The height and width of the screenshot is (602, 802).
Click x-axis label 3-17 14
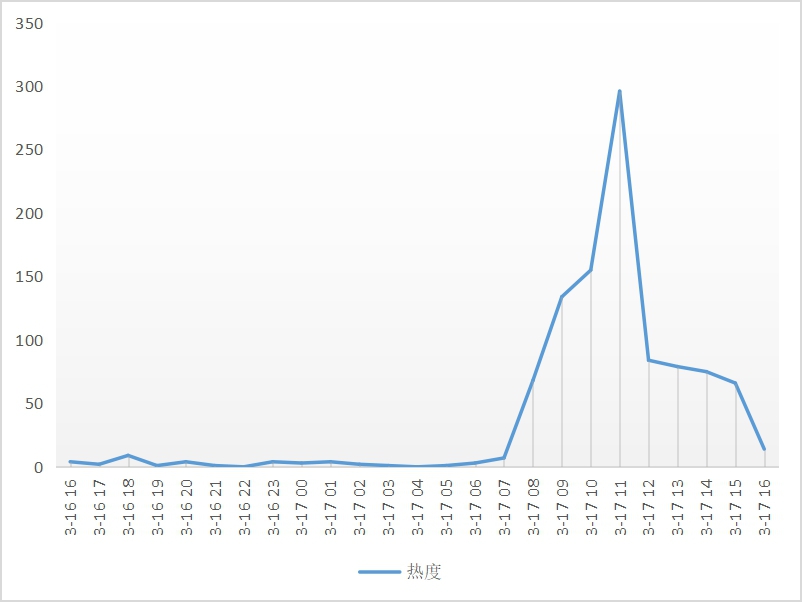pyautogui.click(x=707, y=507)
